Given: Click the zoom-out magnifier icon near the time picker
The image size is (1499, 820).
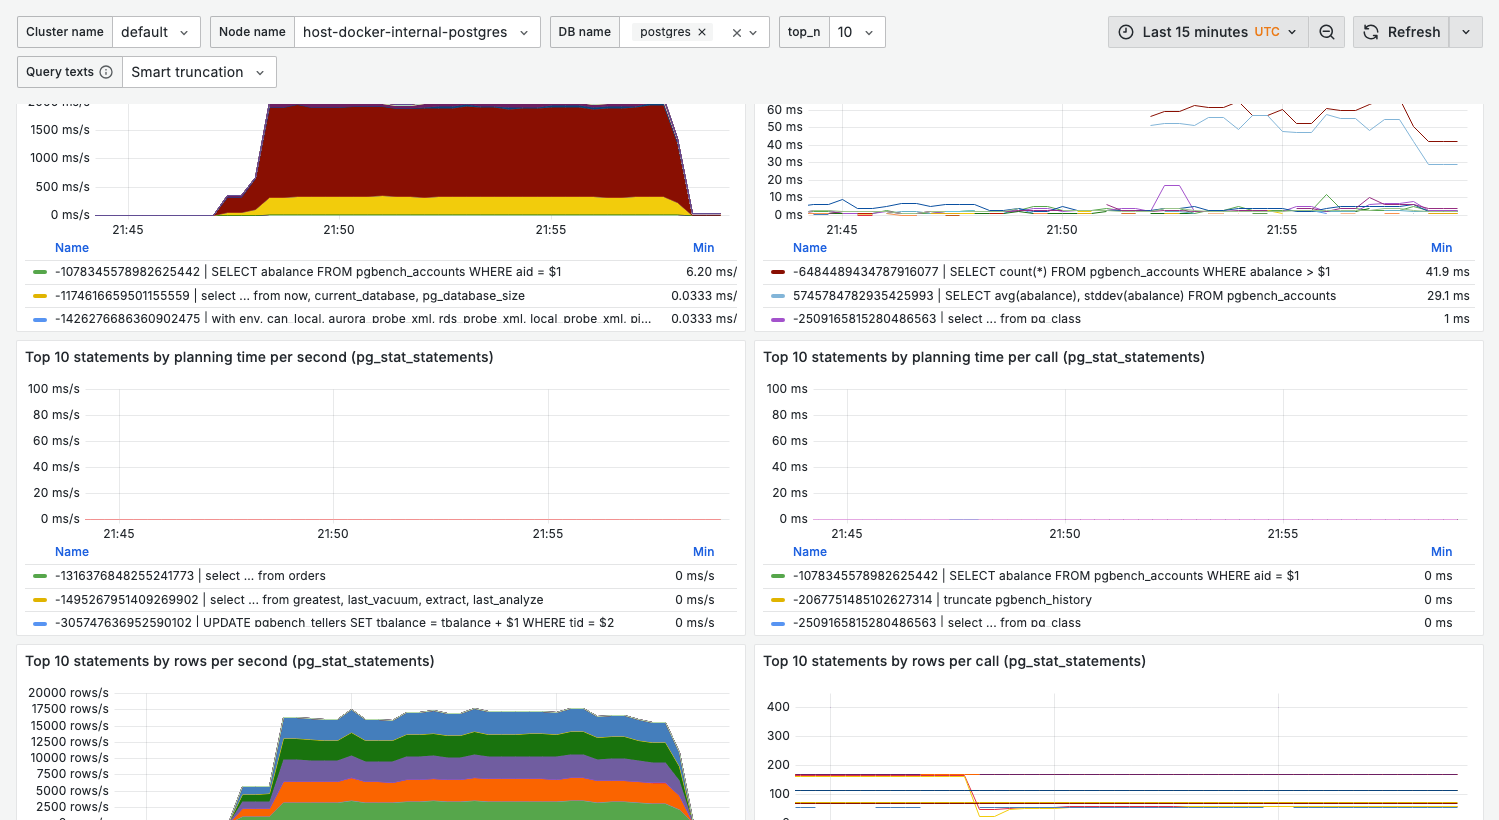Looking at the screenshot, I should (x=1327, y=31).
